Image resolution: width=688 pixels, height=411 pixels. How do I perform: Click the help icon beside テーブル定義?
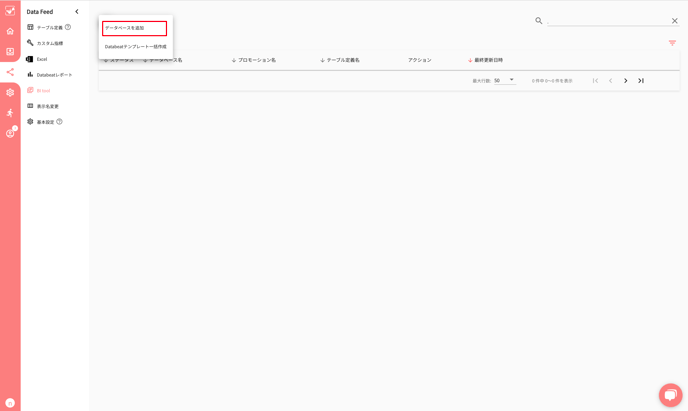click(68, 27)
